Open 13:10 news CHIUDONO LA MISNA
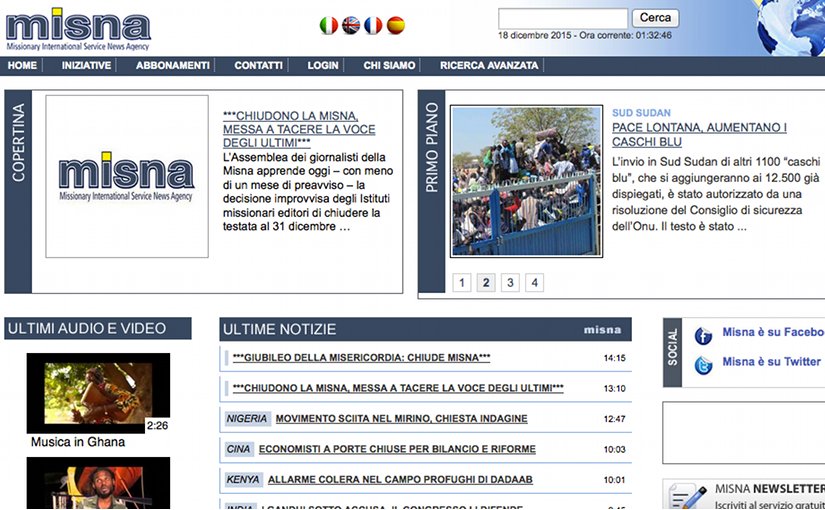The image size is (825, 510). click(398, 388)
